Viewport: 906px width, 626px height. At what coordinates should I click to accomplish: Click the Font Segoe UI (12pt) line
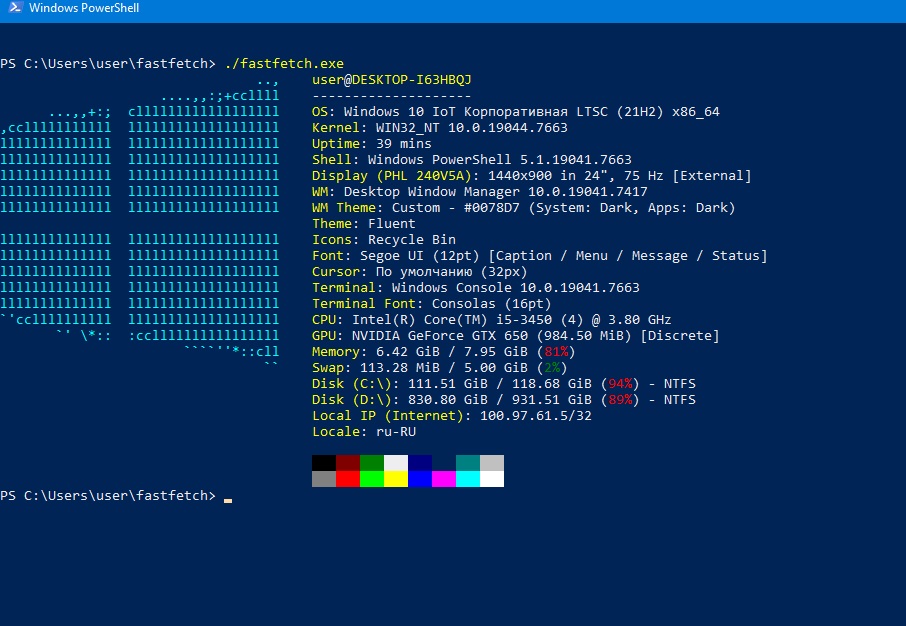coord(540,255)
